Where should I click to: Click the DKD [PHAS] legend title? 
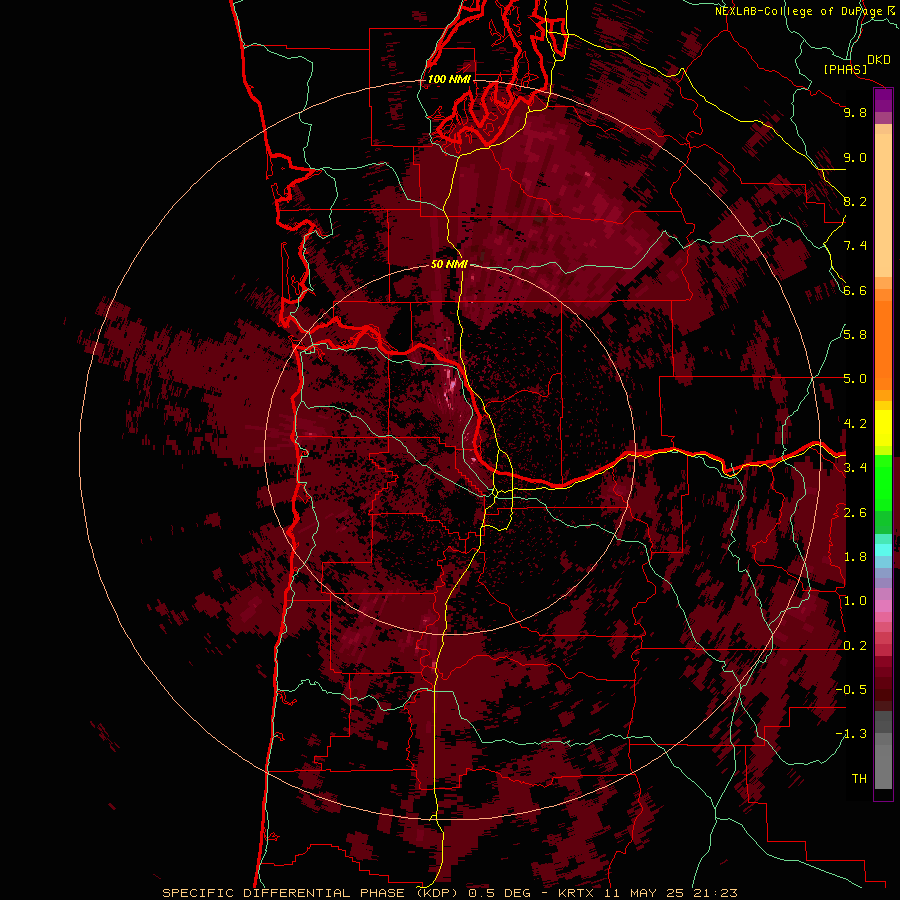coord(856,64)
